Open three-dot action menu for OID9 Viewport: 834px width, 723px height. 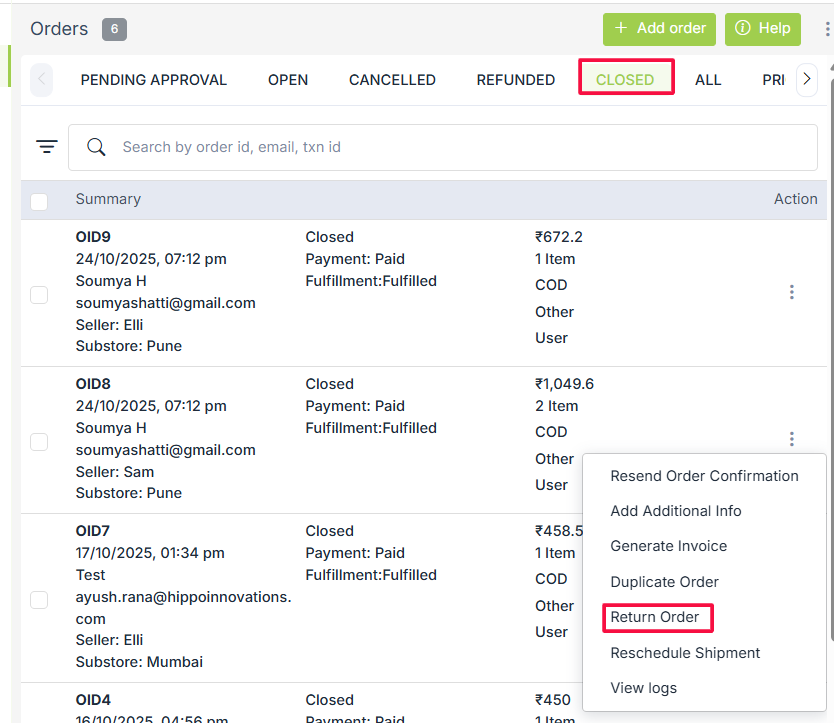pos(791,292)
